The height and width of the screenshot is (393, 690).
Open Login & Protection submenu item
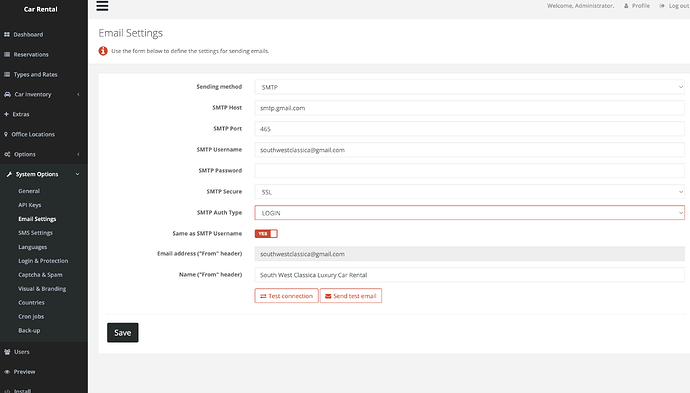(x=43, y=261)
